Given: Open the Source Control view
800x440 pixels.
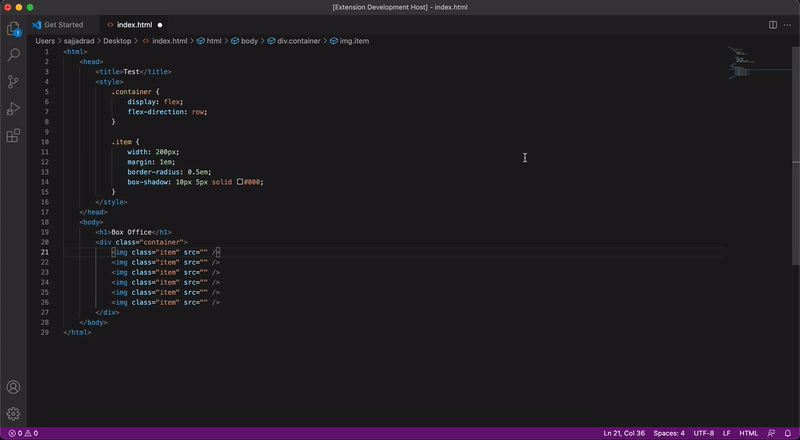Looking at the screenshot, I should 14,82.
